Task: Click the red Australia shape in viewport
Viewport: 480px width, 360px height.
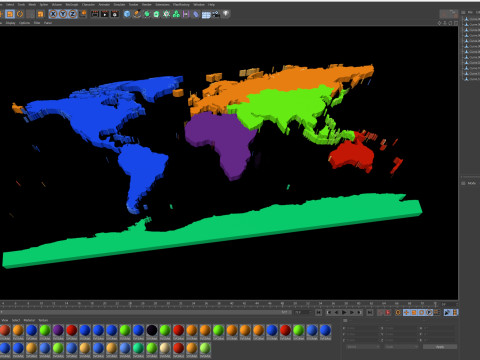Action: pos(352,155)
